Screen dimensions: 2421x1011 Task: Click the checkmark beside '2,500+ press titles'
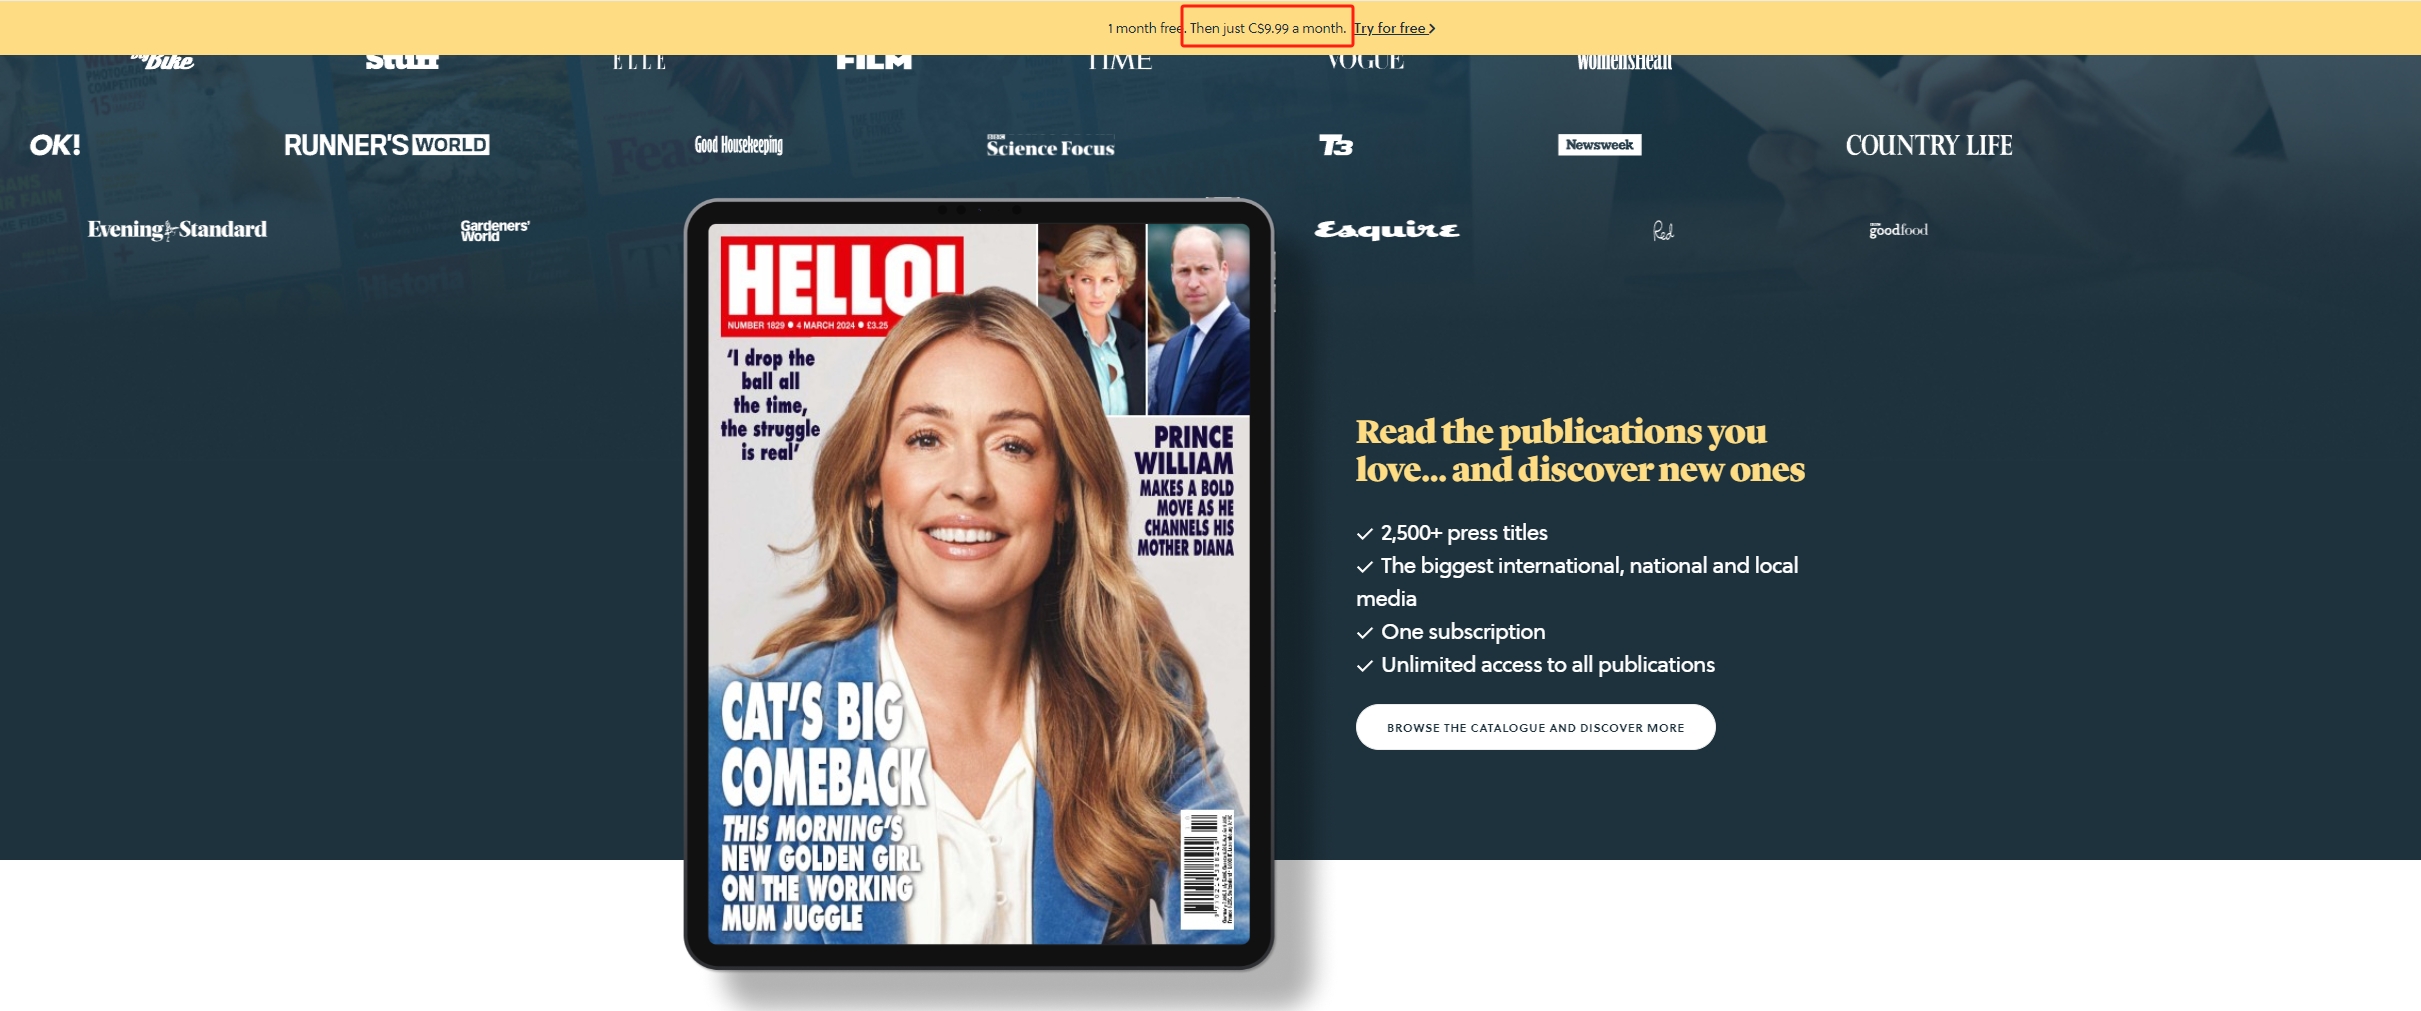click(x=1365, y=534)
